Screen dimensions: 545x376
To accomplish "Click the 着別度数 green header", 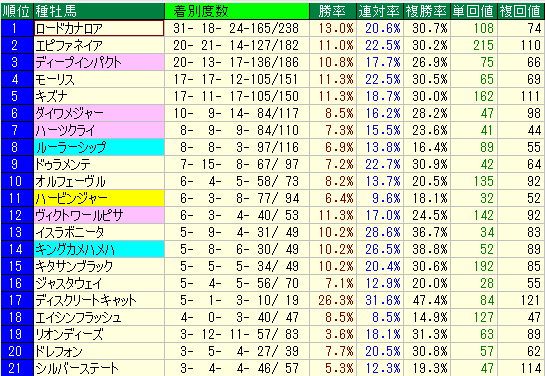I will pos(237,11).
